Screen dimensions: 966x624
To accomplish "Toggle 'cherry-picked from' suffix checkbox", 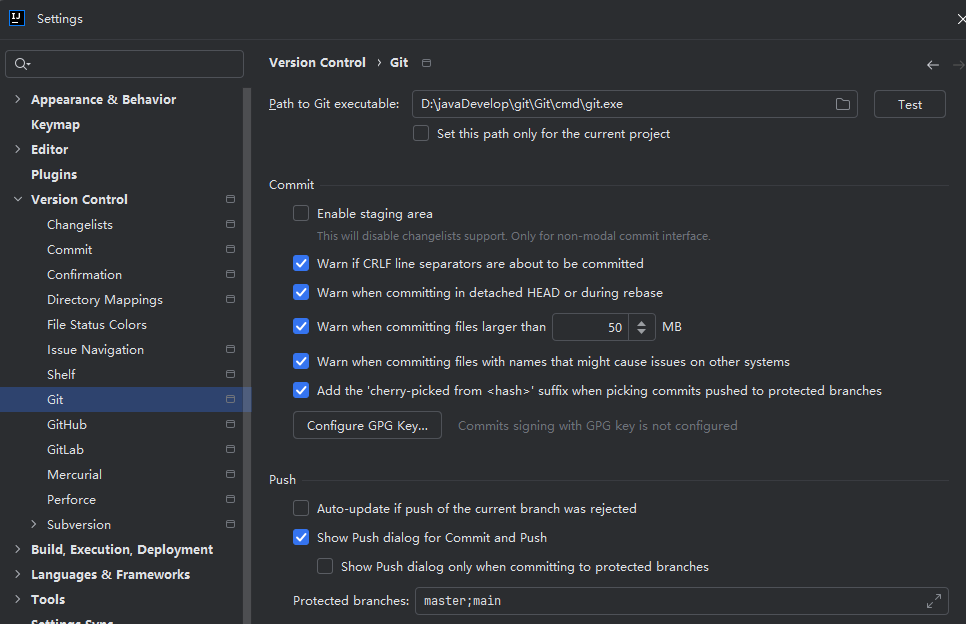I will click(x=301, y=390).
